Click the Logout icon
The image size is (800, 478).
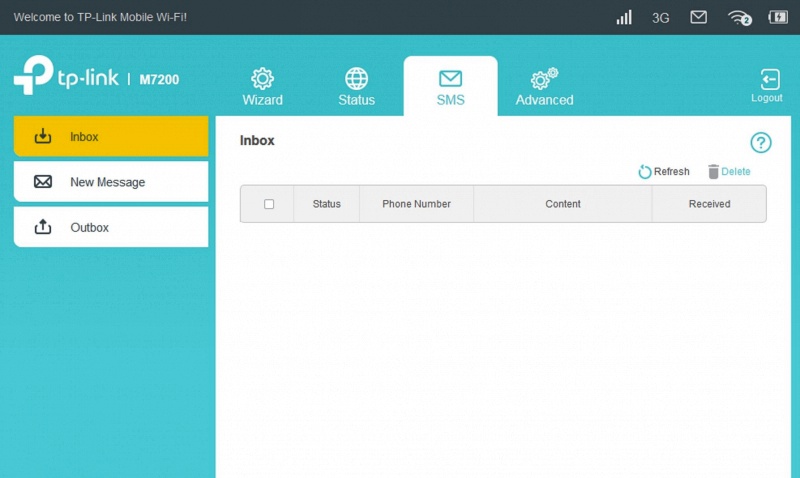pos(768,84)
